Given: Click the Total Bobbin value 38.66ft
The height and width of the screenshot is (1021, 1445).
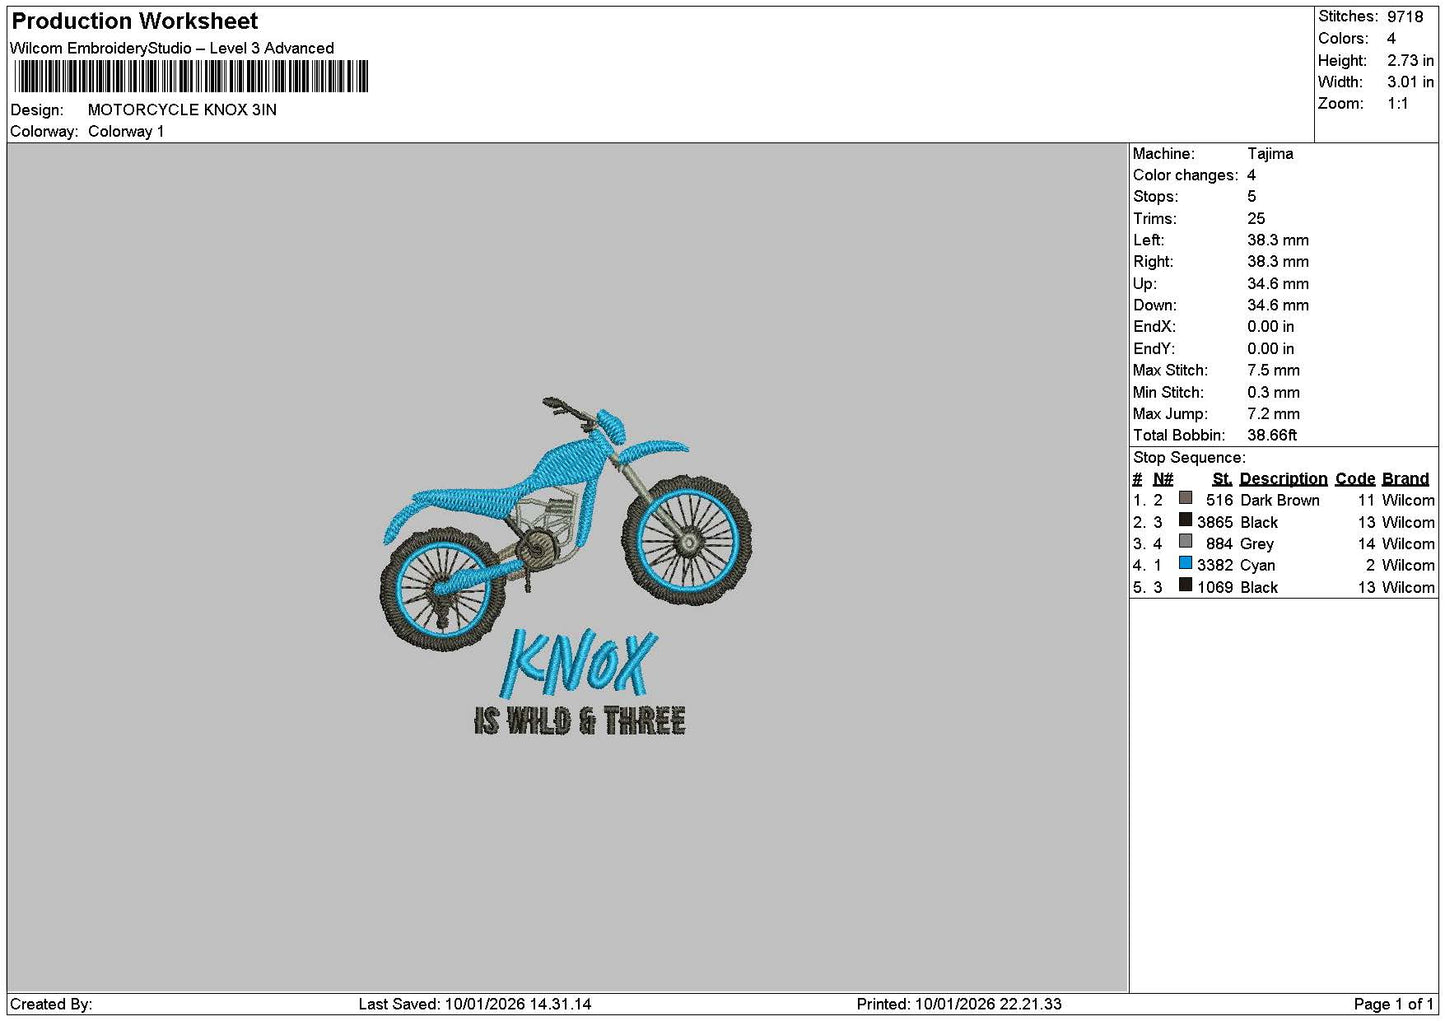Looking at the screenshot, I should coord(1272,436).
